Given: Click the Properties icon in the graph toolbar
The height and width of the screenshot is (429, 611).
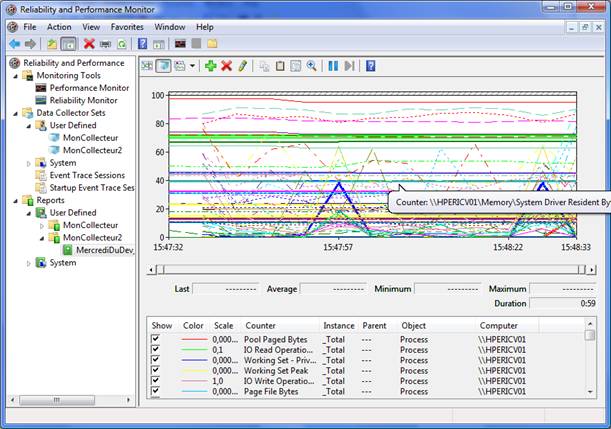Looking at the screenshot, I should point(296,66).
